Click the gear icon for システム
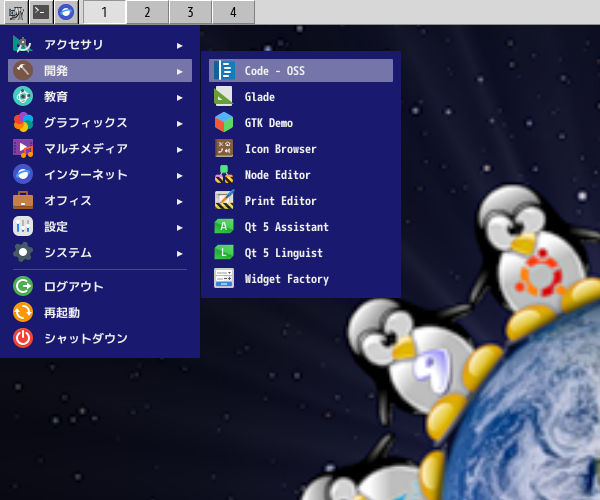600x500 pixels. pos(23,252)
